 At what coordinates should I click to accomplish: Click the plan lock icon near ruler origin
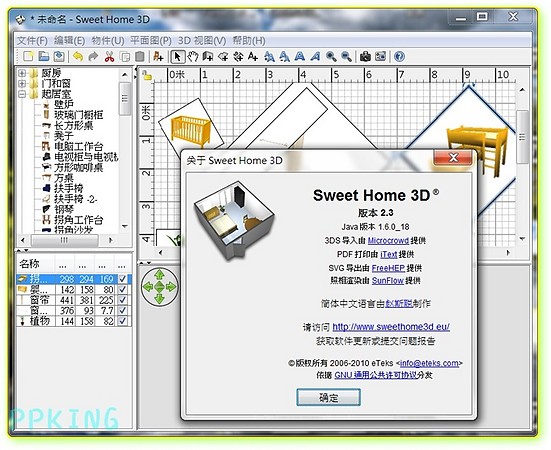(x=146, y=75)
